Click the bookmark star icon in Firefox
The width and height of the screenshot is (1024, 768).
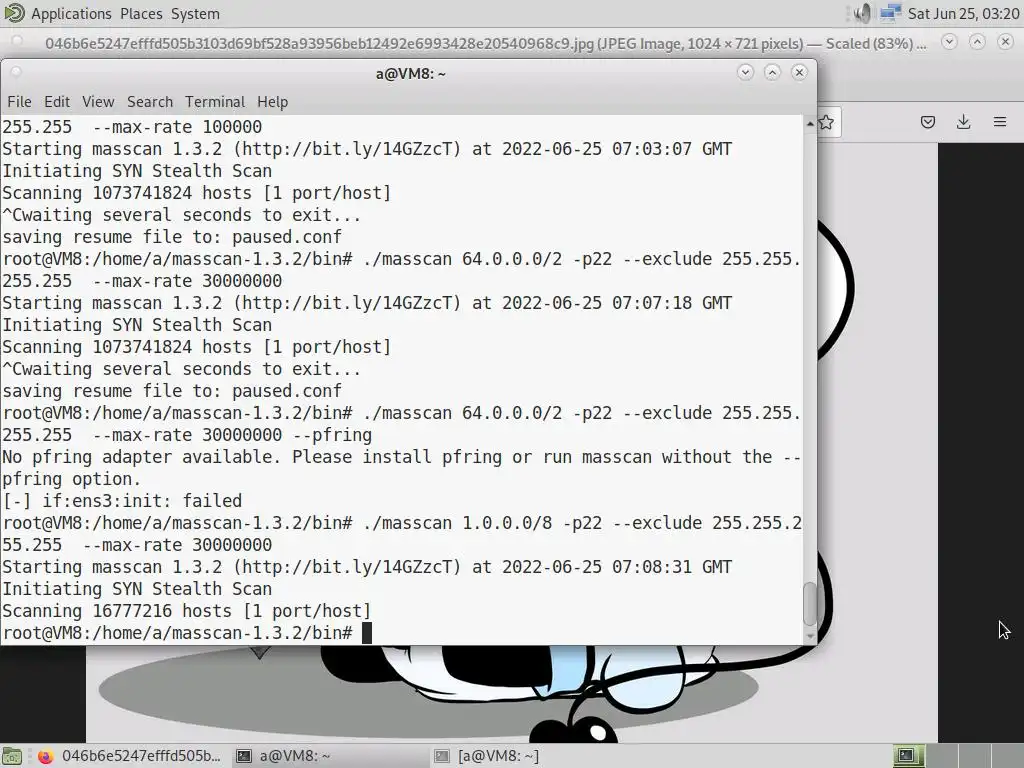coord(827,122)
